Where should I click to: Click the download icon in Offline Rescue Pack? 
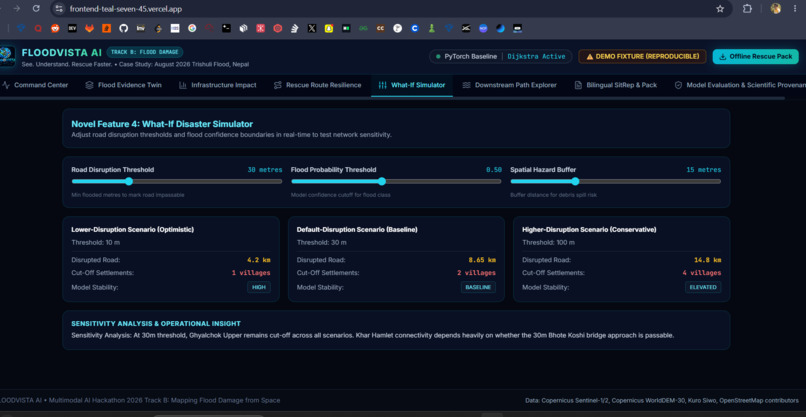click(722, 57)
